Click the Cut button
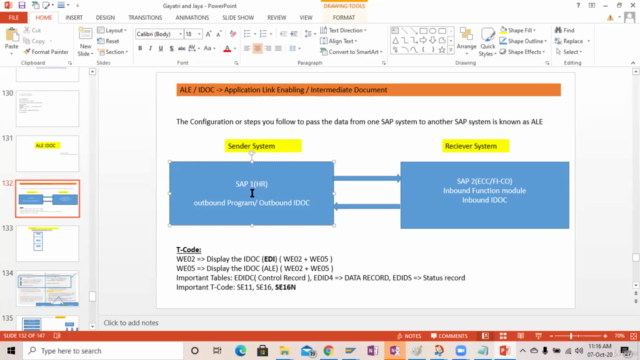This screenshot has width=640, height=360. pyautogui.click(x=32, y=30)
